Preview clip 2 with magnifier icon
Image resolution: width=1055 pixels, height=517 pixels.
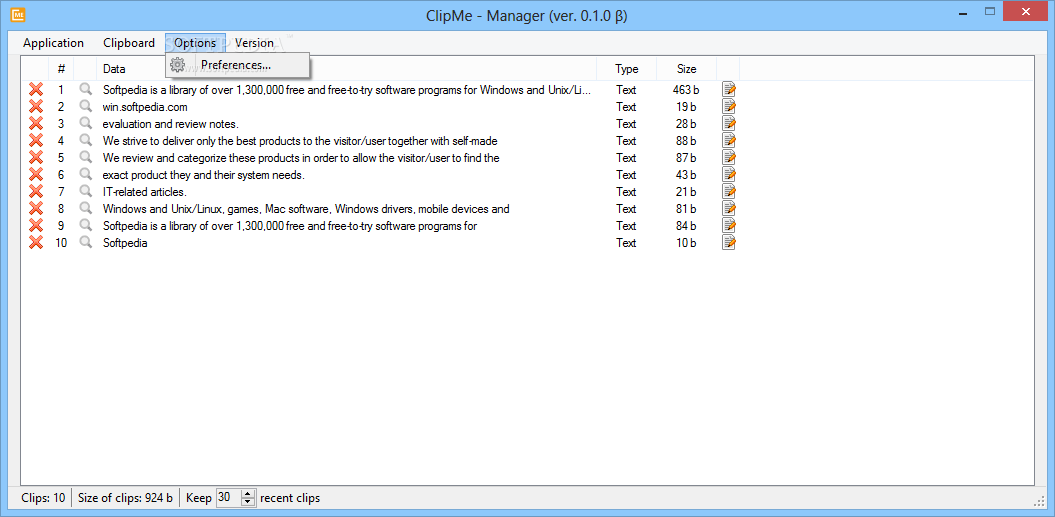(x=86, y=107)
